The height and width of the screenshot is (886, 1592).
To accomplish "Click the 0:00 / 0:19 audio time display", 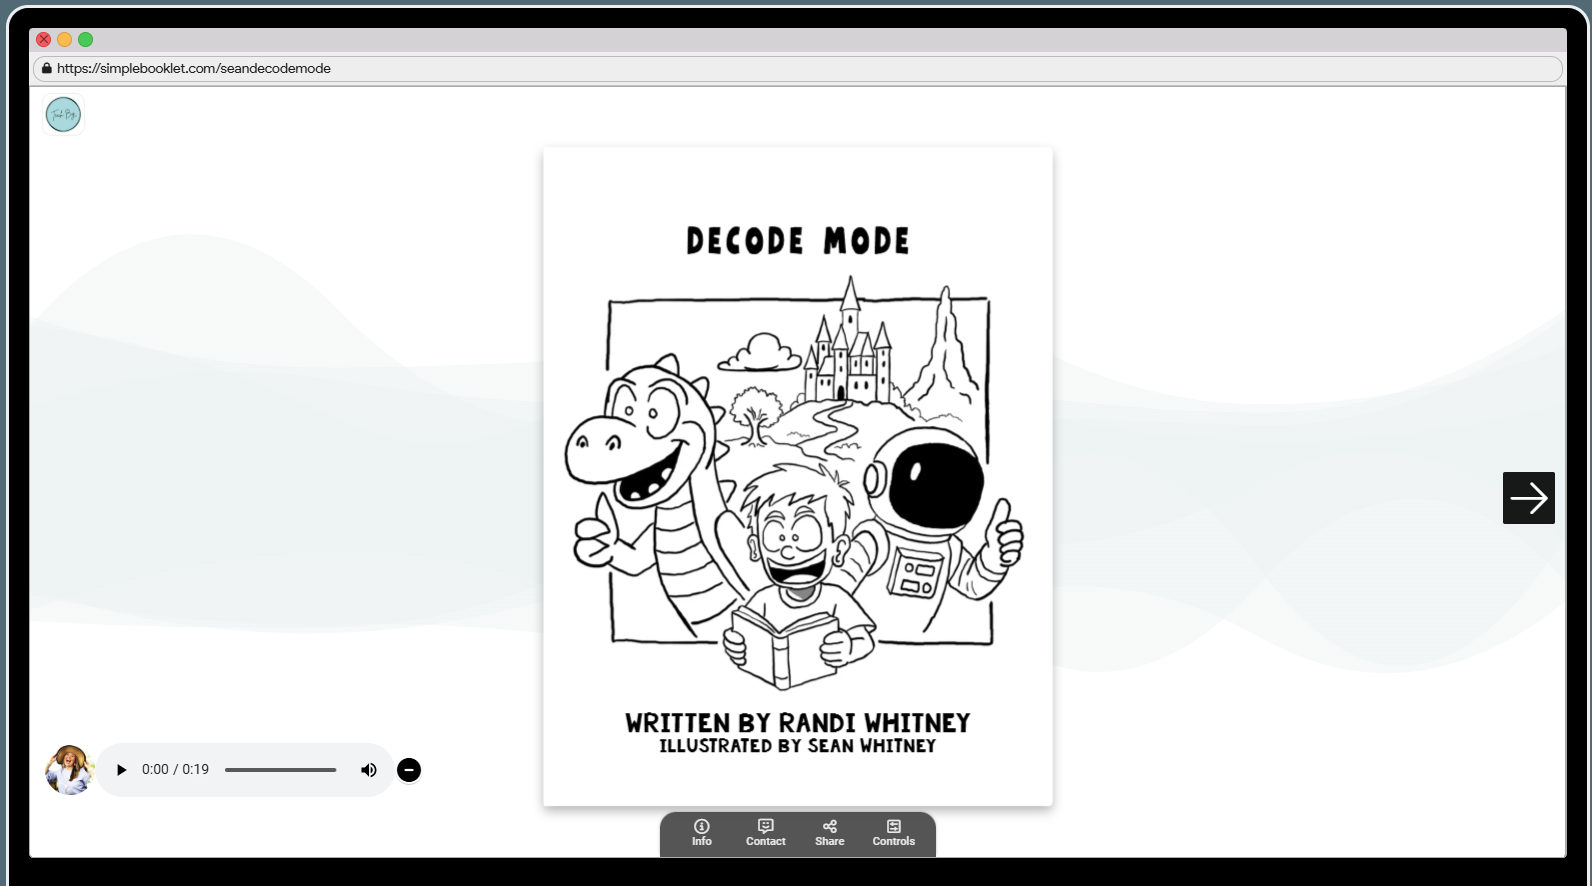I will 175,770.
